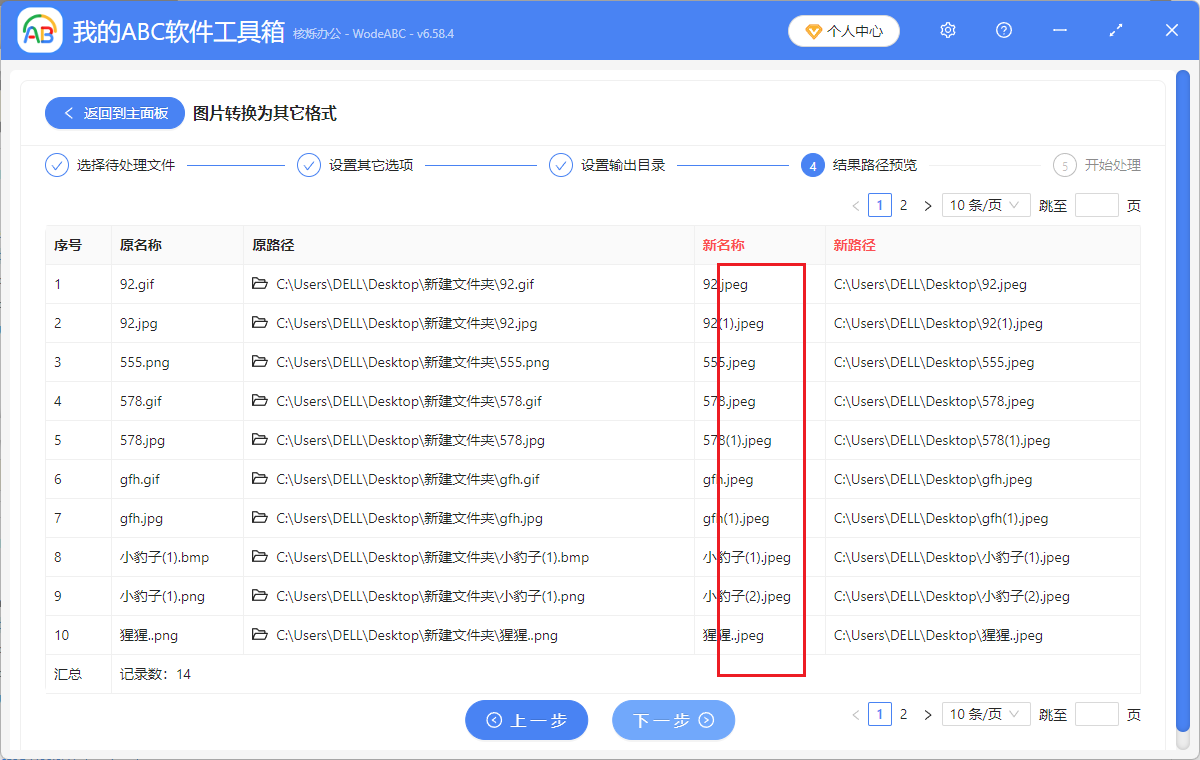Open the settings gear icon
The height and width of the screenshot is (760, 1200).
948,31
